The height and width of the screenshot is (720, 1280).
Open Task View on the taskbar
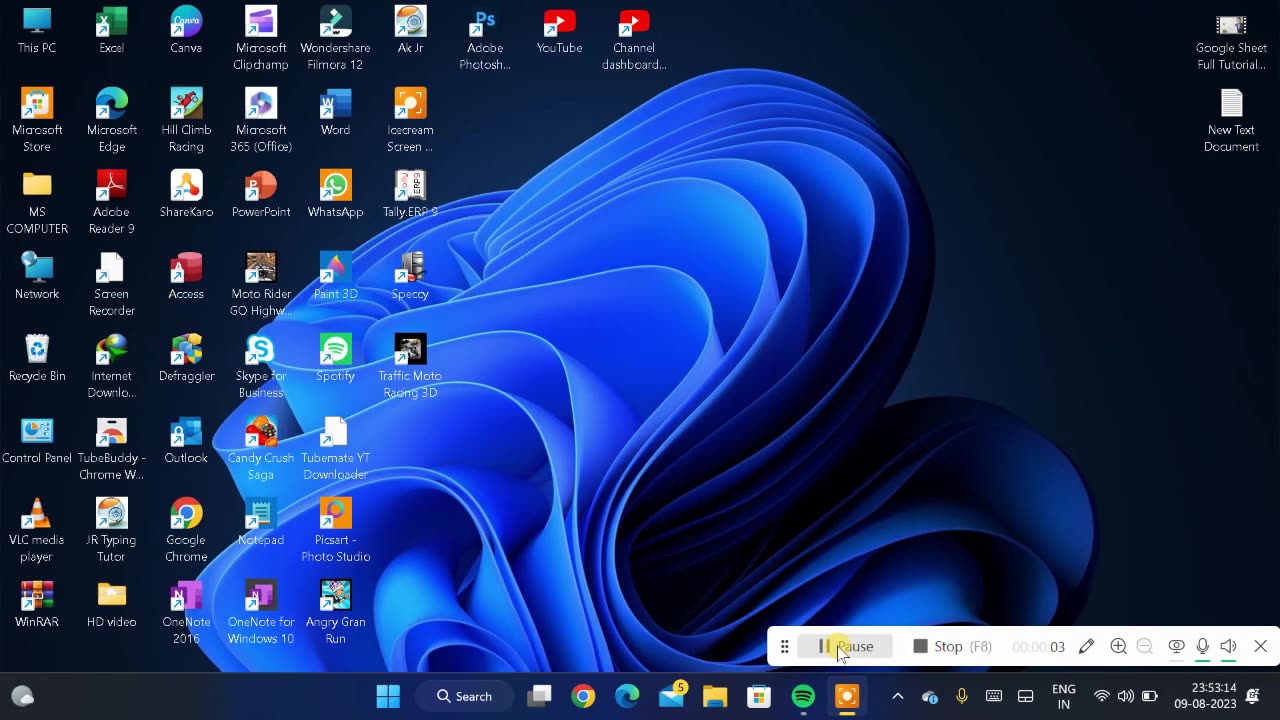(540, 696)
